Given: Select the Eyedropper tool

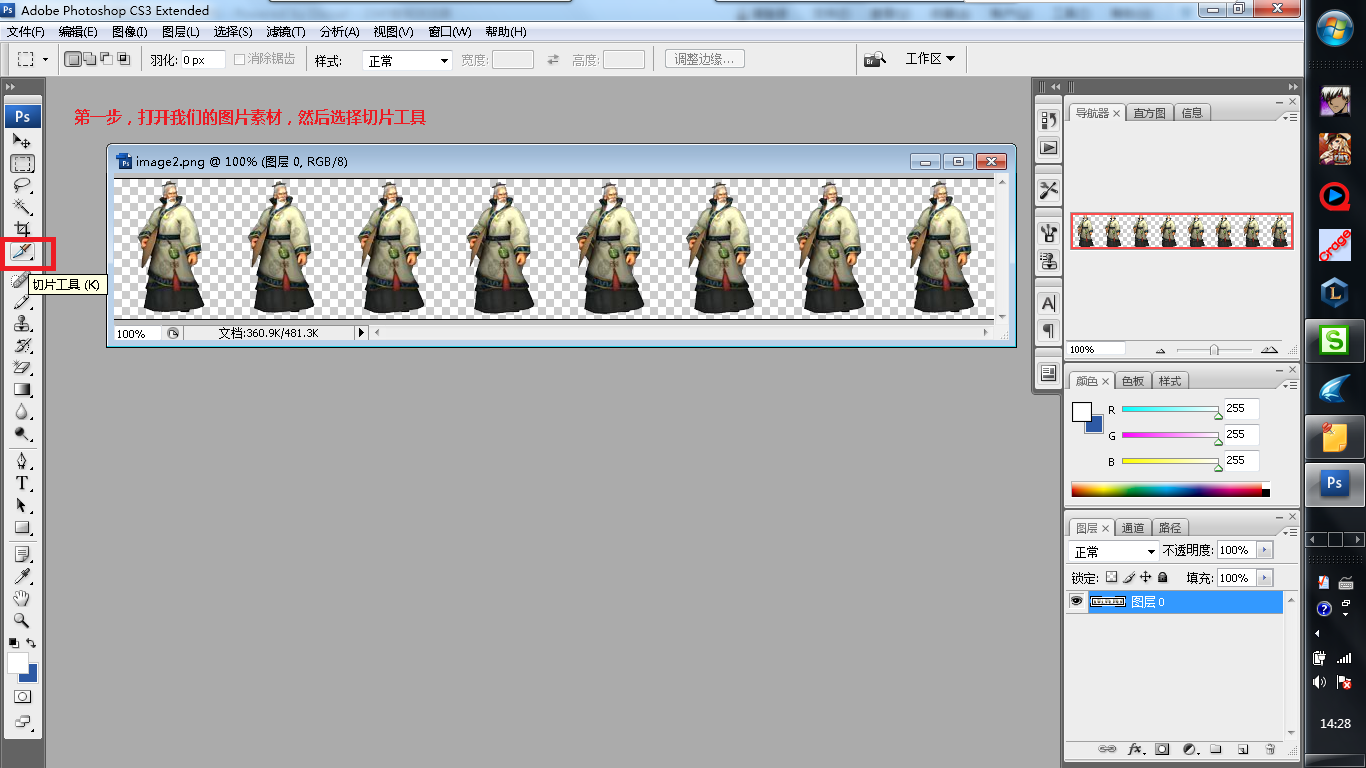Looking at the screenshot, I should [22, 577].
